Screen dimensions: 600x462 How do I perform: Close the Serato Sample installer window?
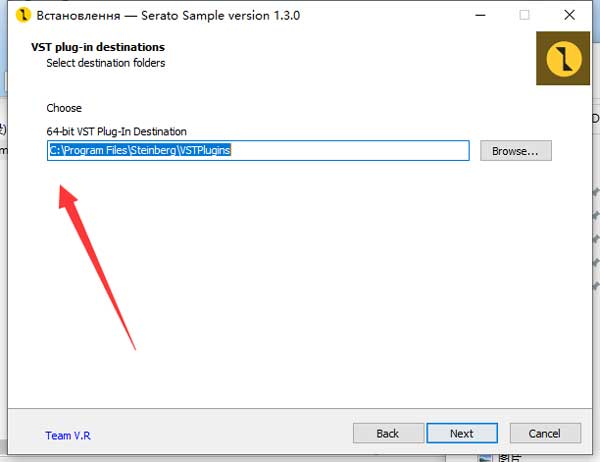tap(571, 16)
